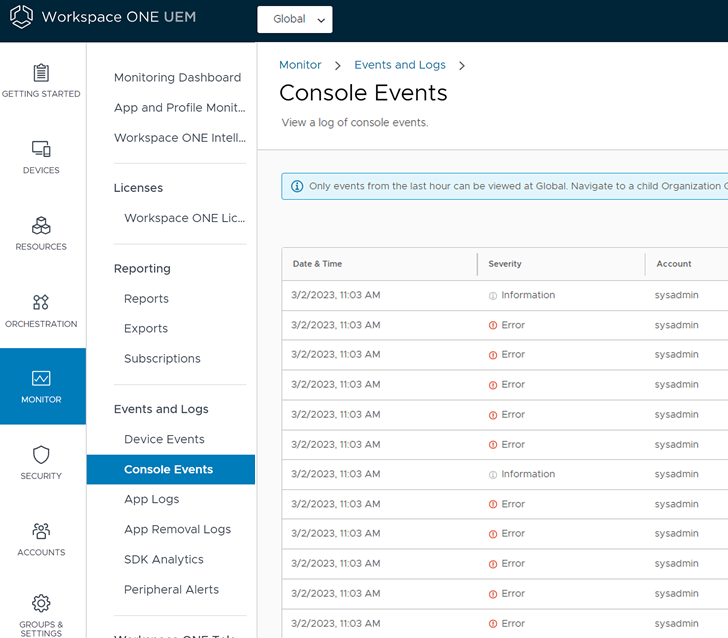
Task: Click Information severity in the first row
Action: [522, 295]
